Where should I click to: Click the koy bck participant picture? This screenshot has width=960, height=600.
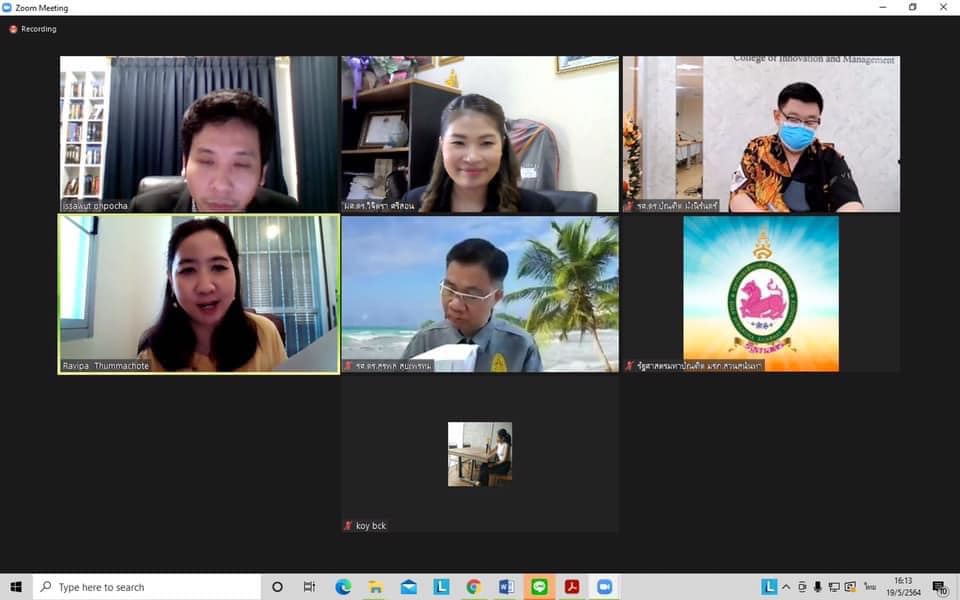(x=479, y=454)
